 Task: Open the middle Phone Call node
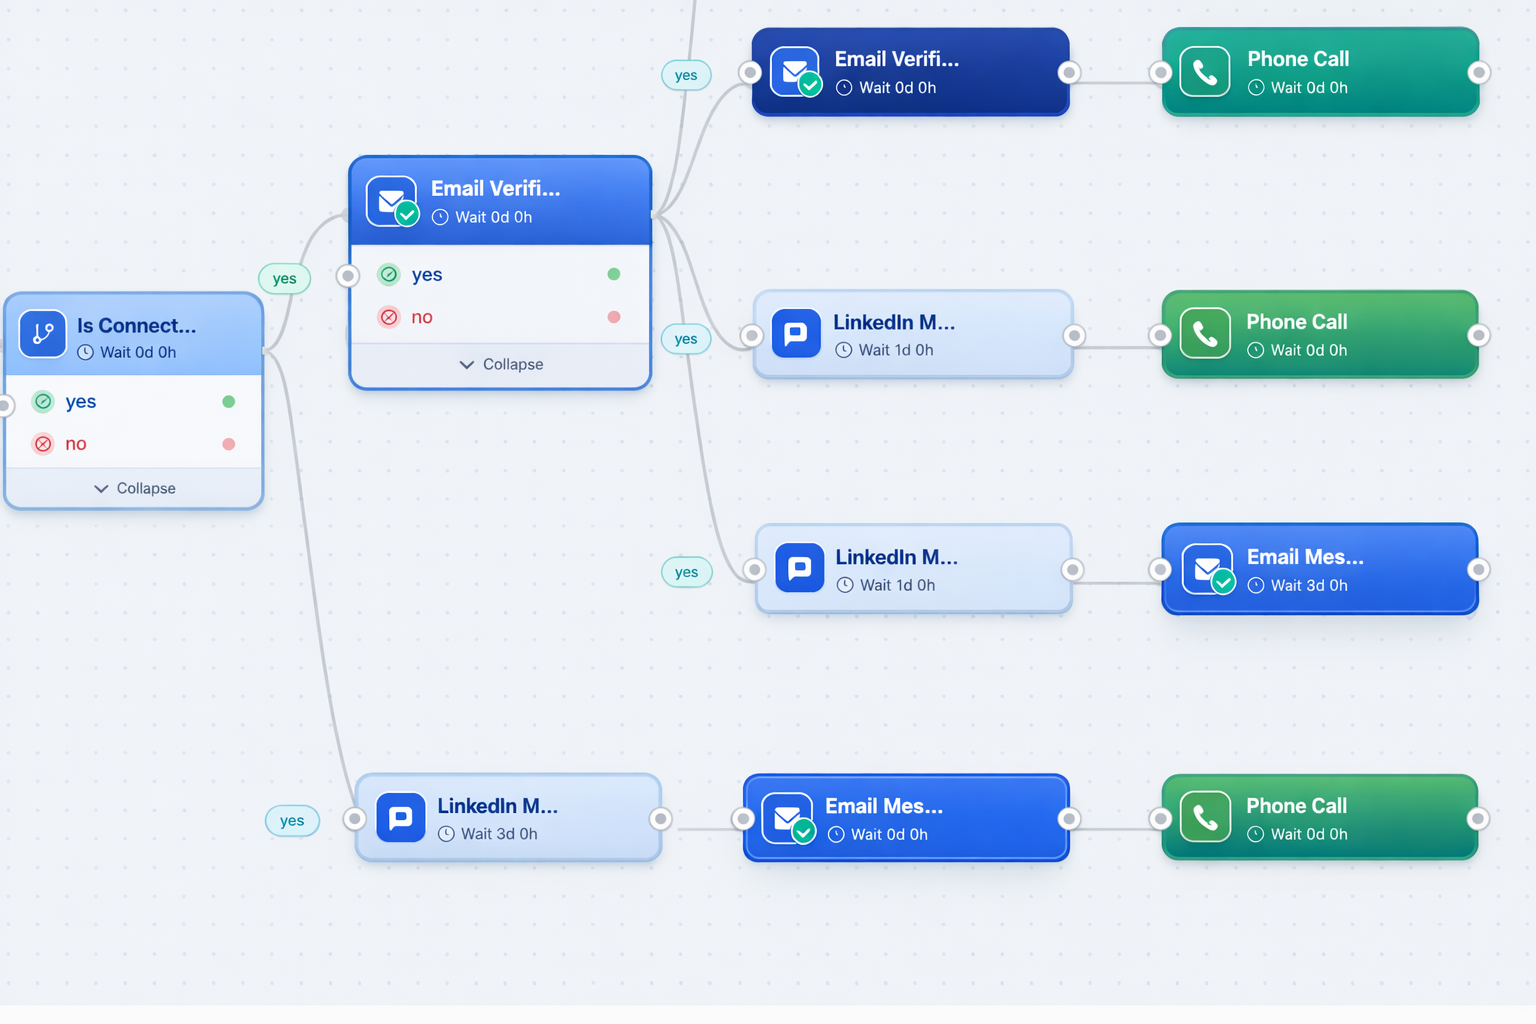point(1320,334)
